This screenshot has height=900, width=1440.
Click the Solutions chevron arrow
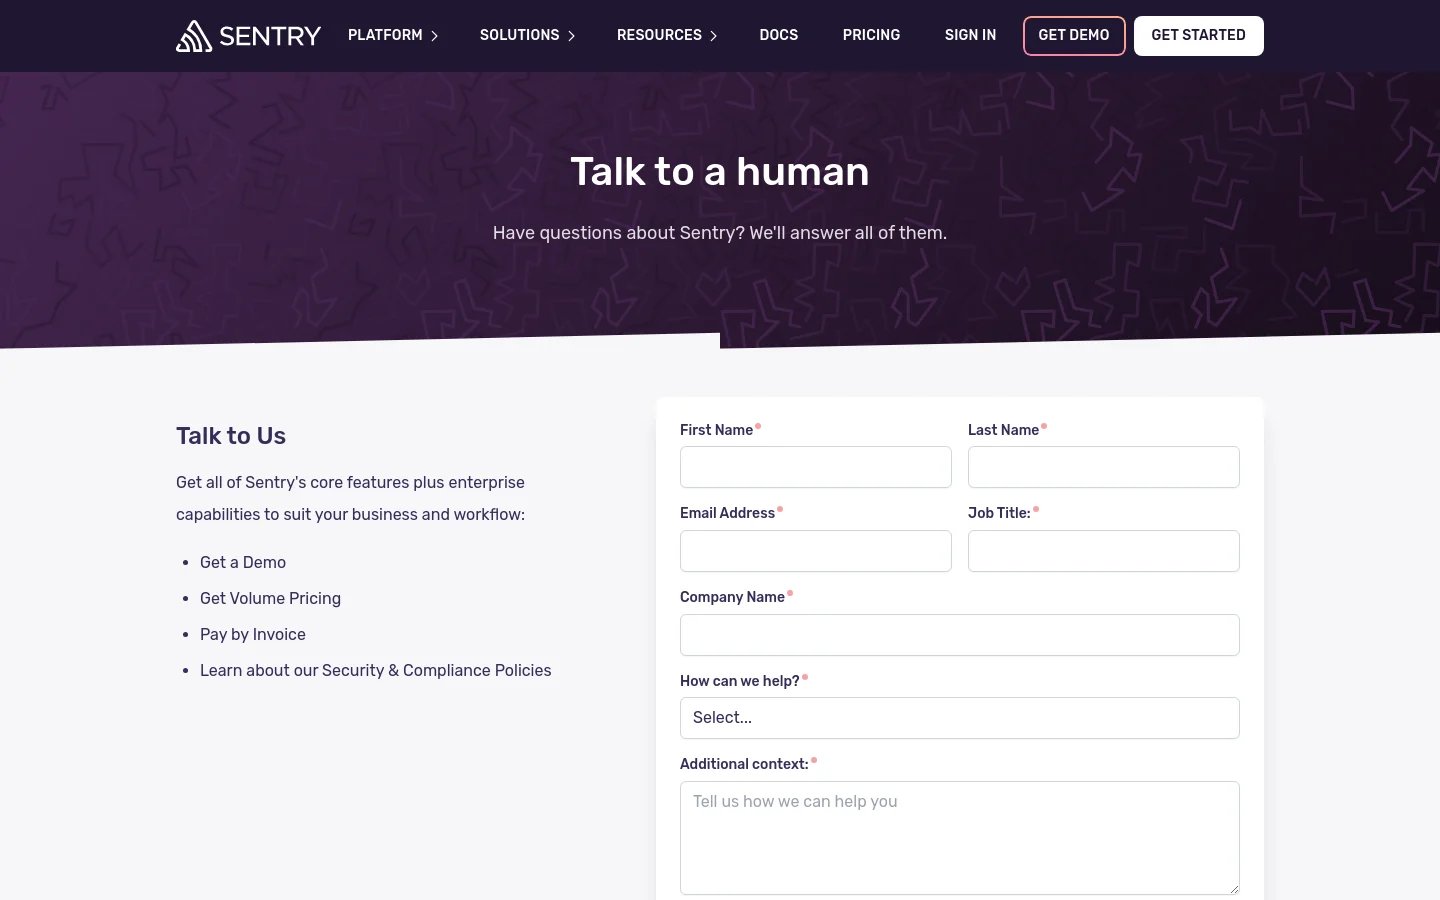(x=571, y=36)
